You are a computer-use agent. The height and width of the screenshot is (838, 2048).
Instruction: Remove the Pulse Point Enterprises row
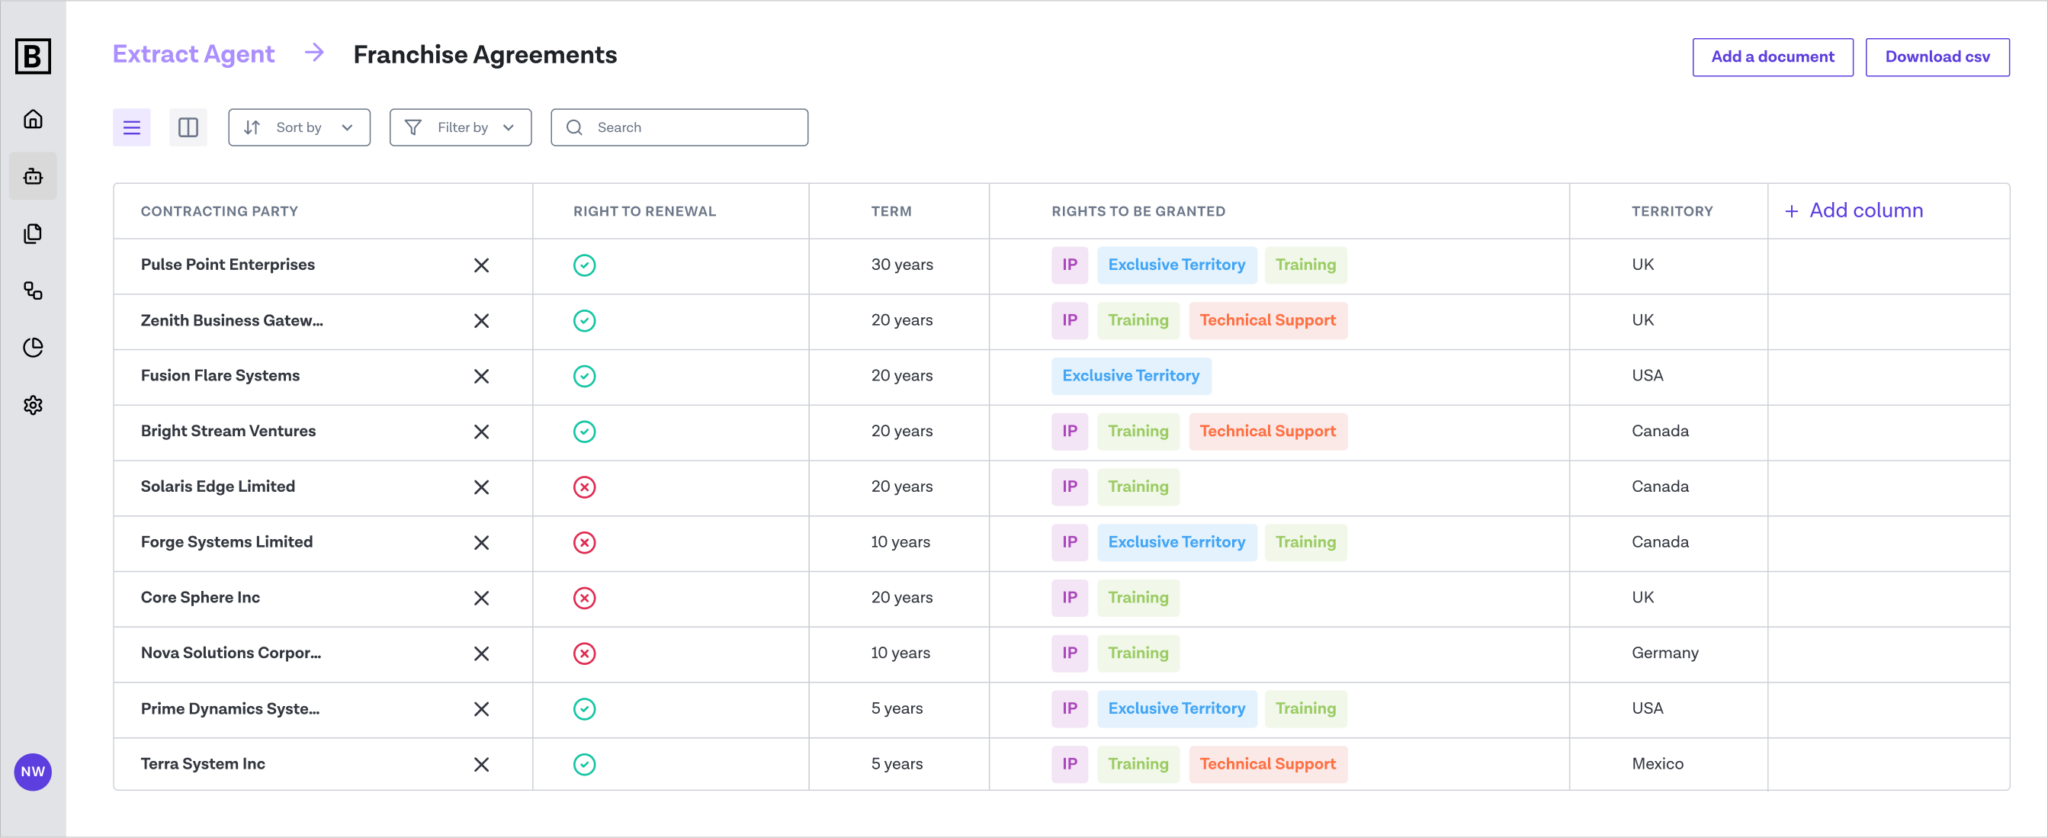[x=481, y=265]
